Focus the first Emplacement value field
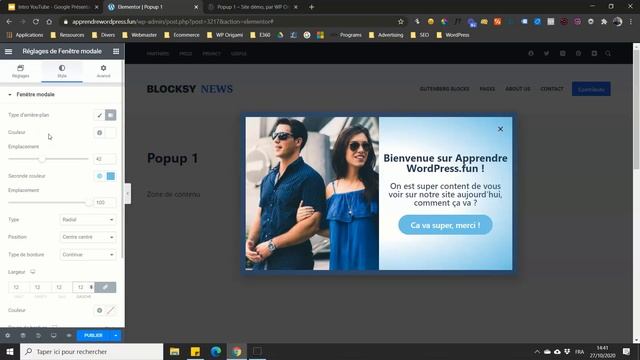Viewport: 640px width, 360px height. [104, 159]
